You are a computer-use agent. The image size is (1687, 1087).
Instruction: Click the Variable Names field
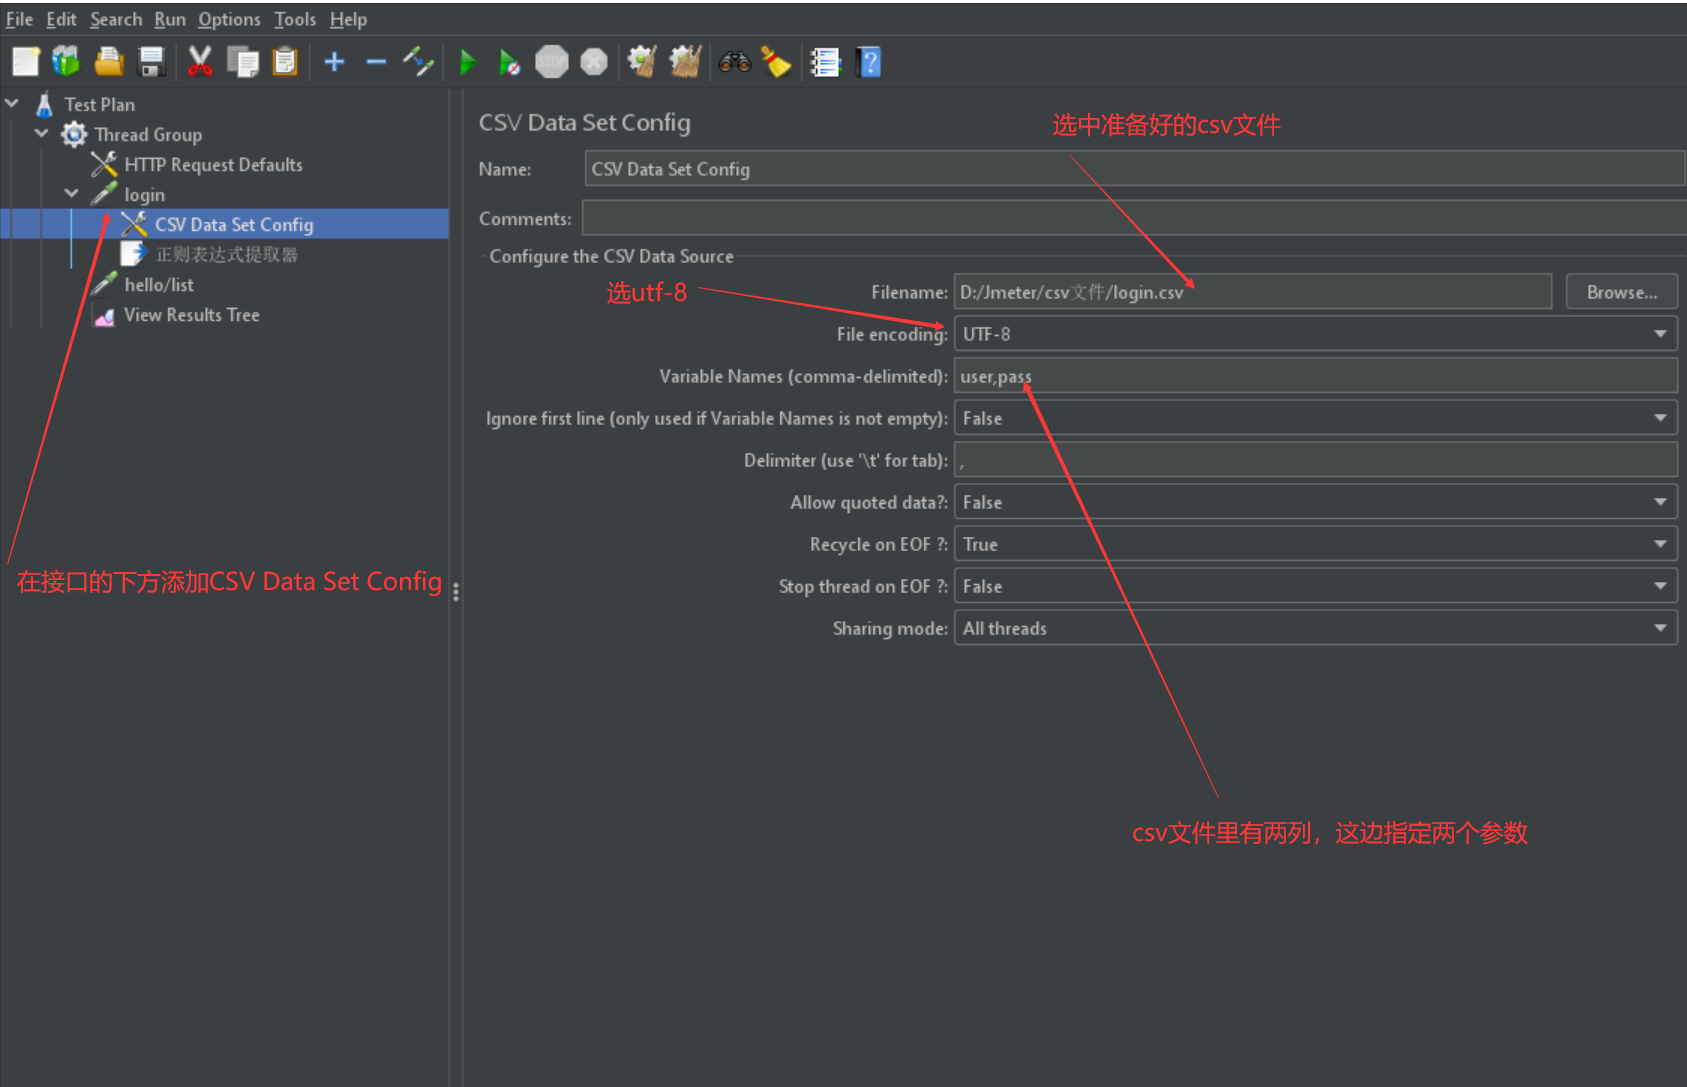pyautogui.click(x=1315, y=376)
